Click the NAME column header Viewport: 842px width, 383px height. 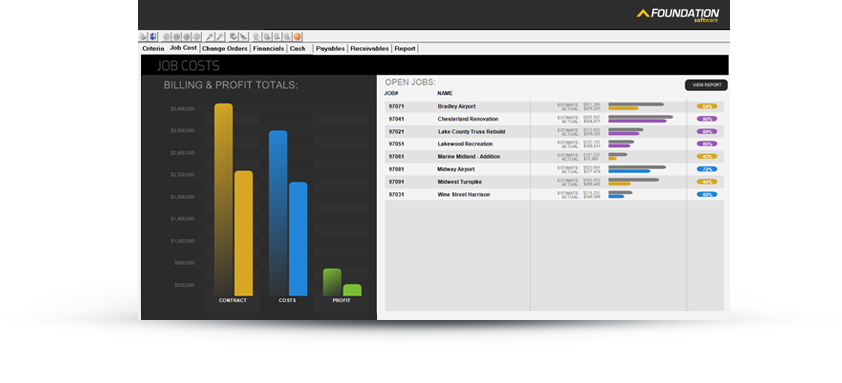445,93
